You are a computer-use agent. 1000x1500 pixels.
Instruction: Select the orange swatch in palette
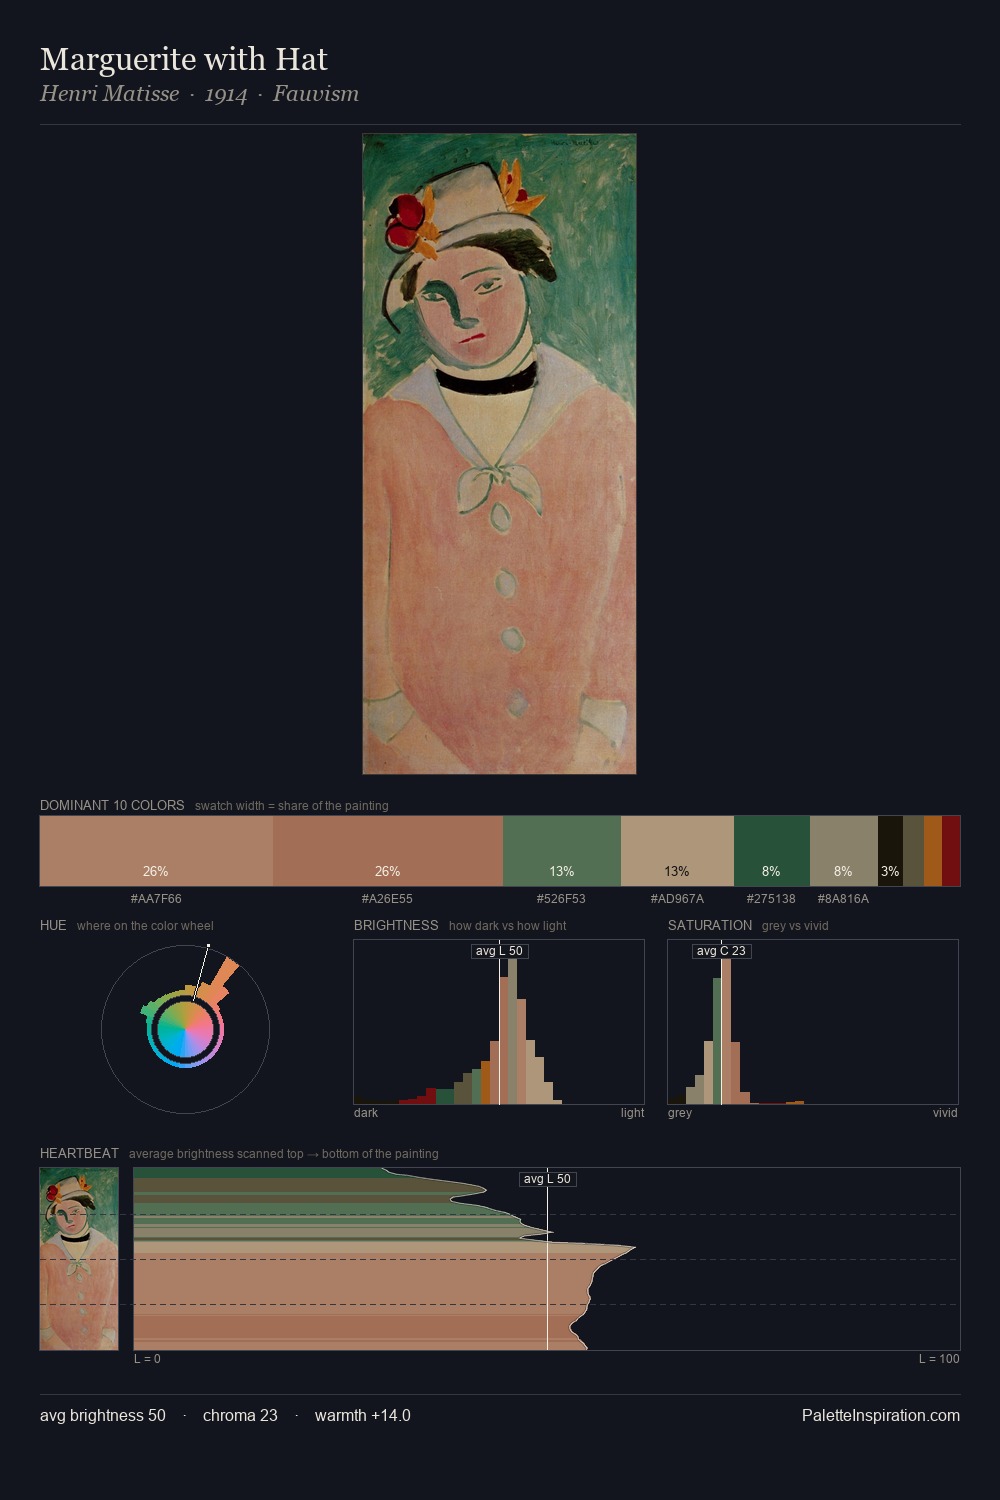933,851
